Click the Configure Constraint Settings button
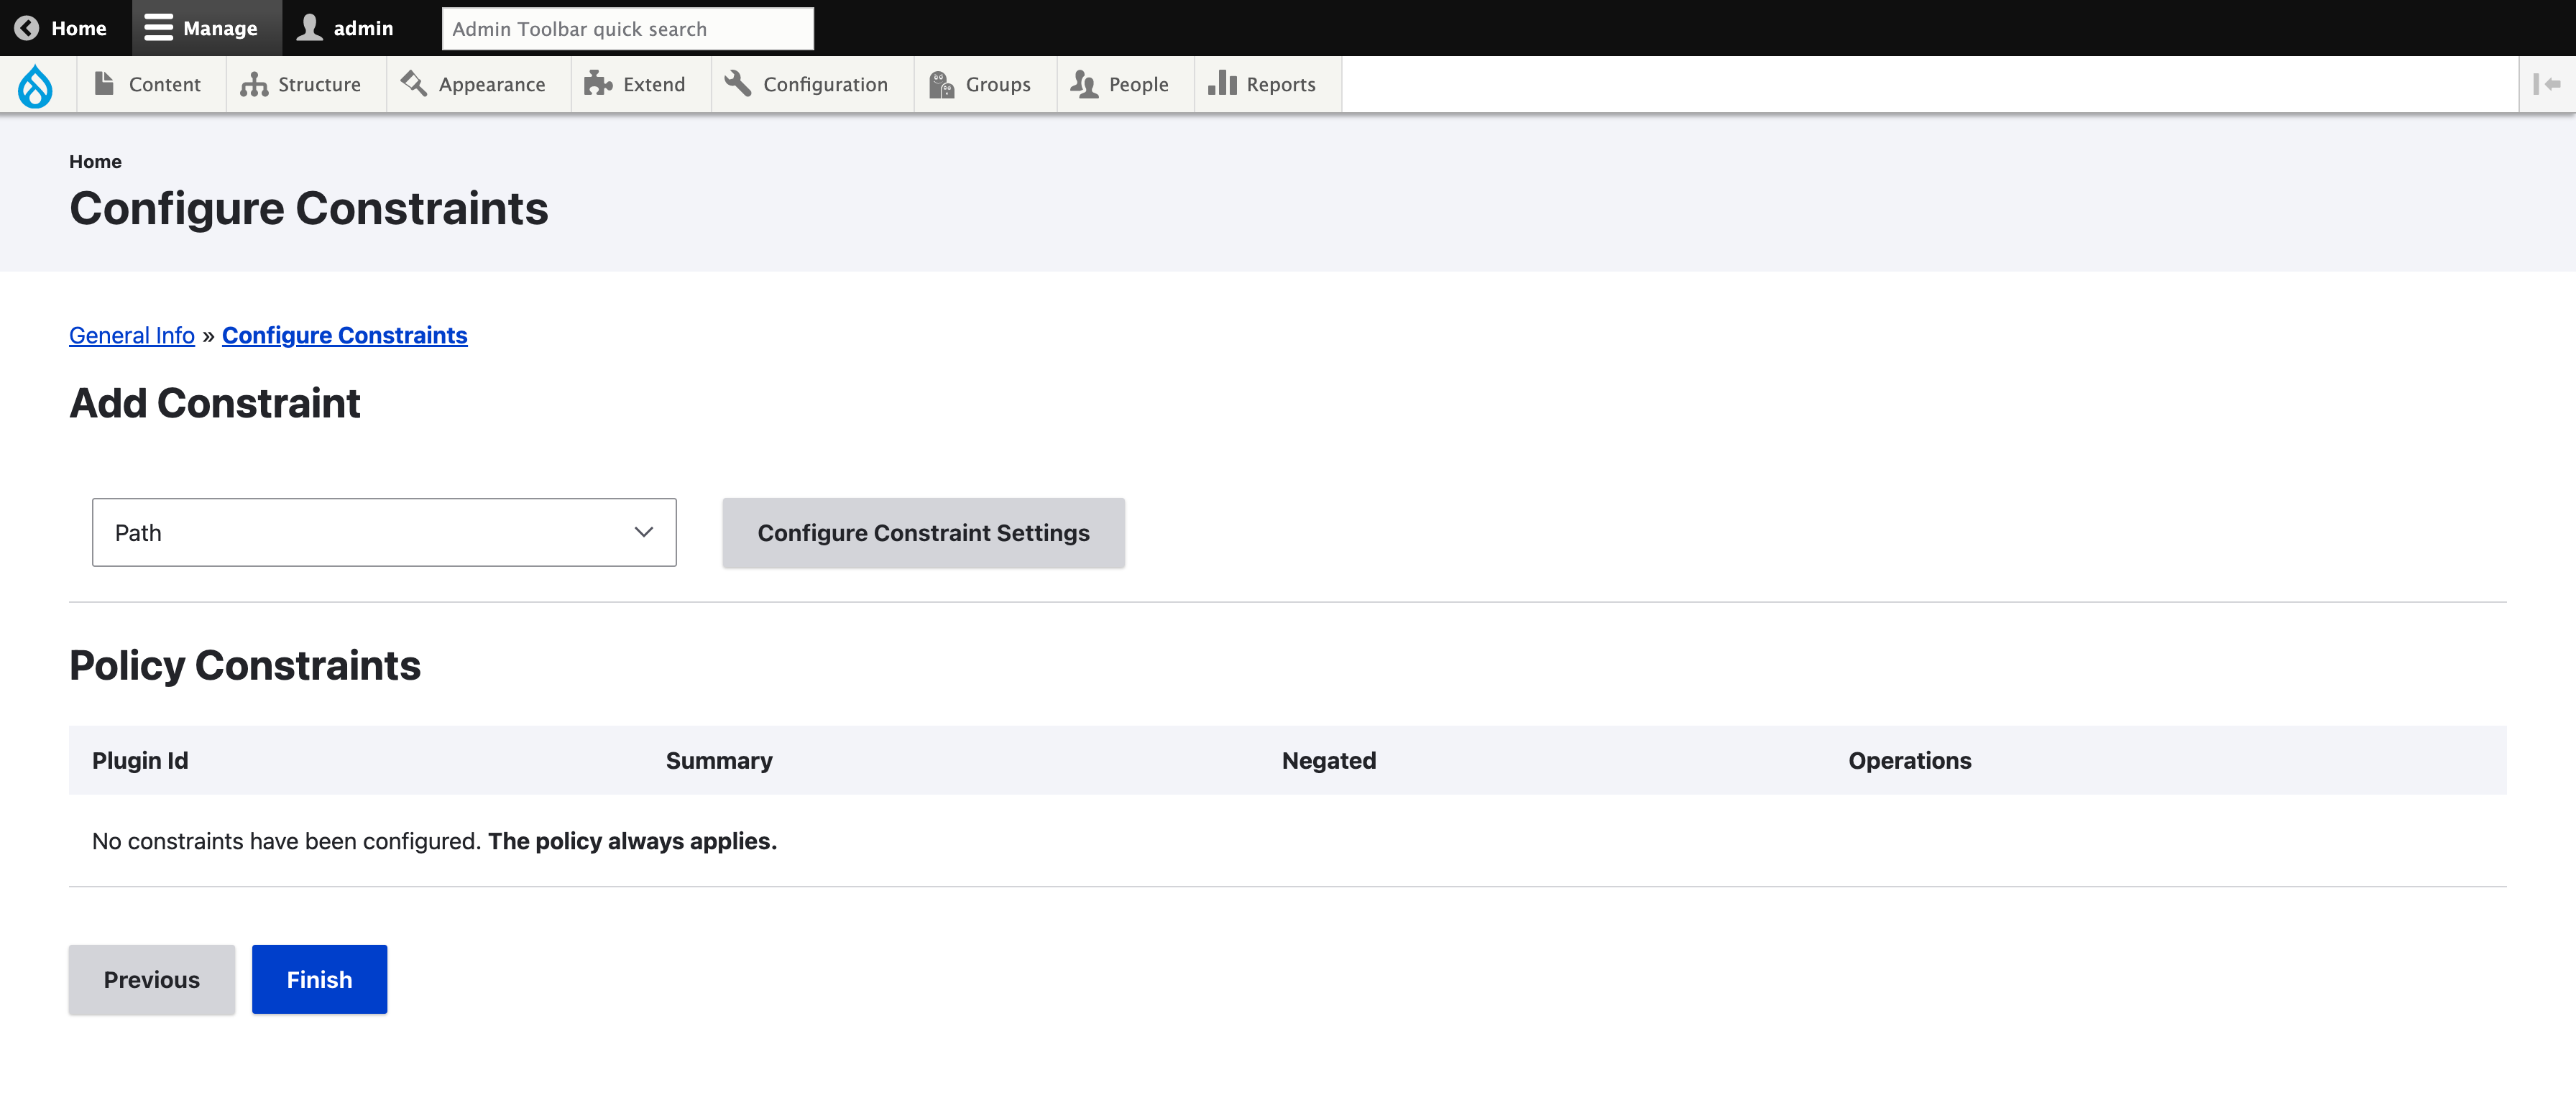This screenshot has width=2576, height=1095. [924, 532]
